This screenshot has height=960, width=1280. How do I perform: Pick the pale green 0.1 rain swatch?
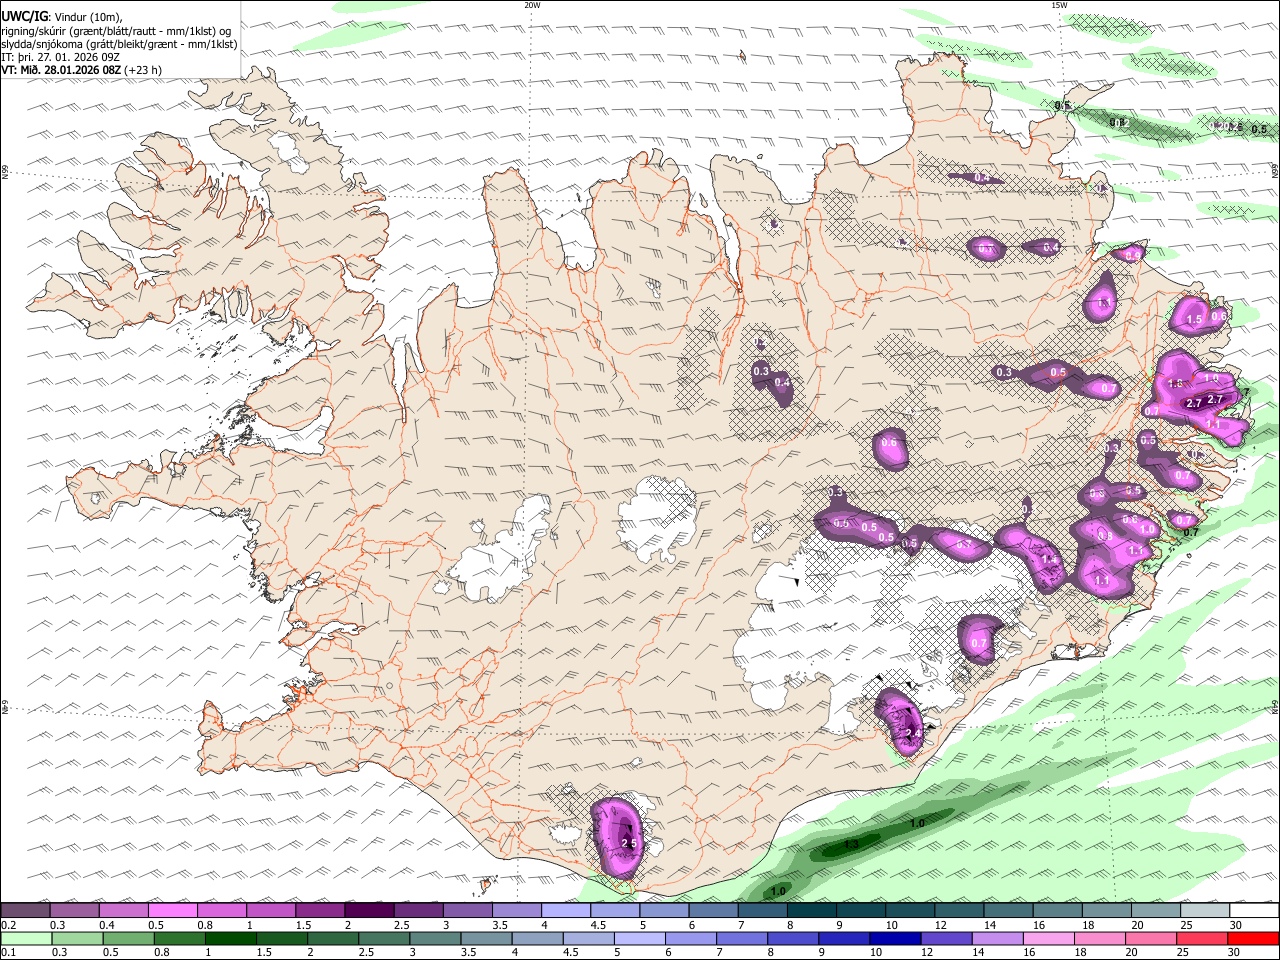coord(25,939)
